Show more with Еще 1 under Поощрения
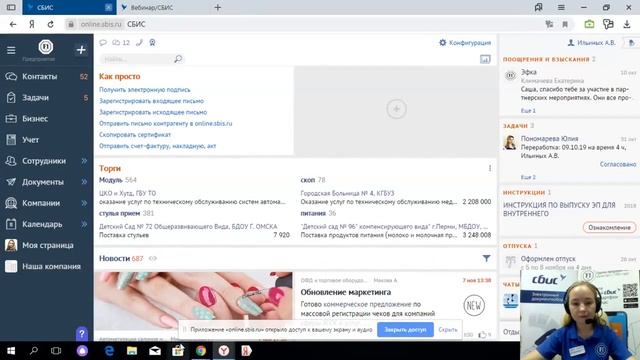 point(528,111)
